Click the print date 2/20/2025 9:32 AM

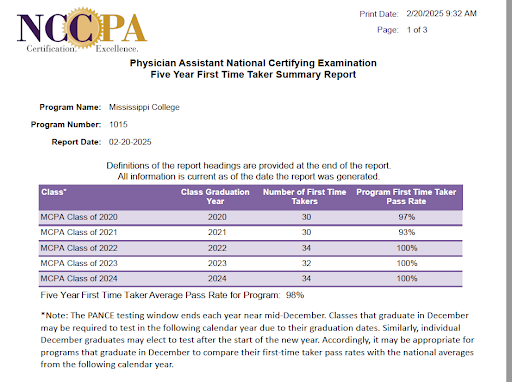pos(441,14)
